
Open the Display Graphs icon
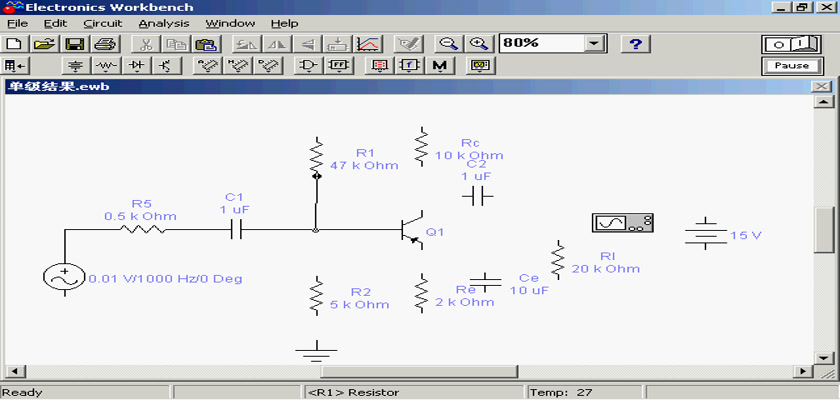click(368, 44)
